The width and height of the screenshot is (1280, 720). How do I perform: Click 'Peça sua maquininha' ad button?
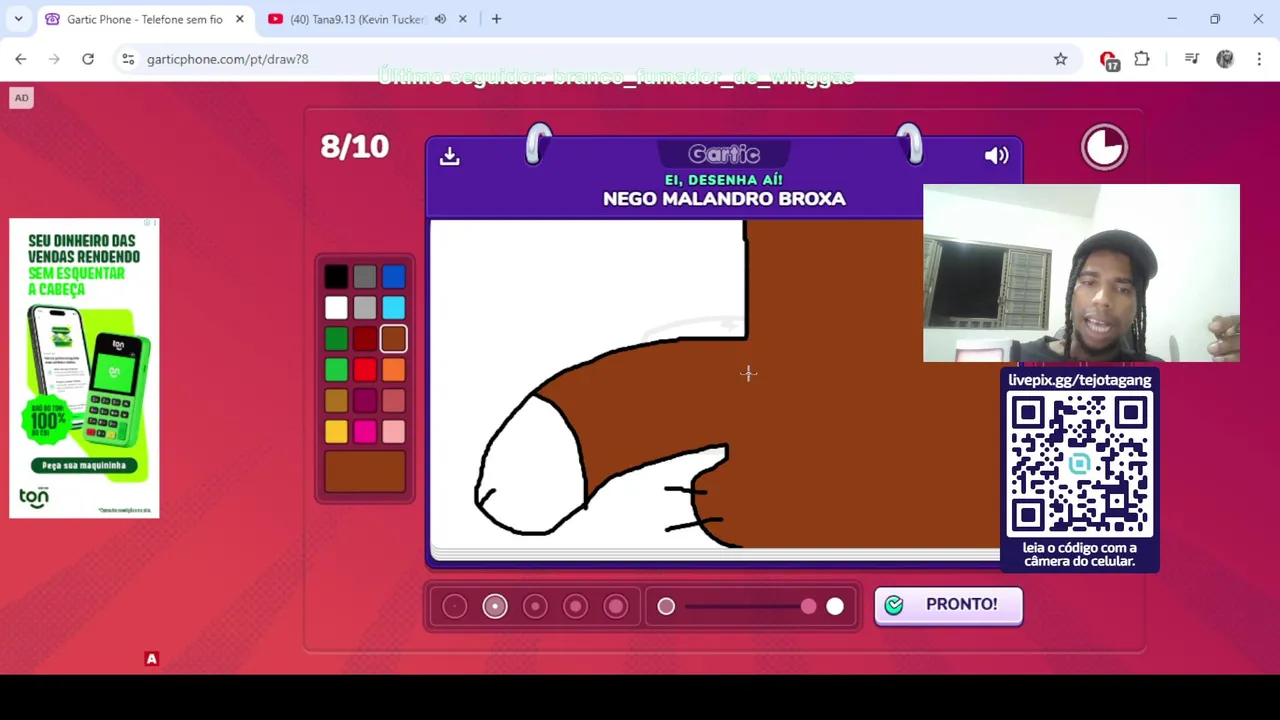click(x=84, y=465)
